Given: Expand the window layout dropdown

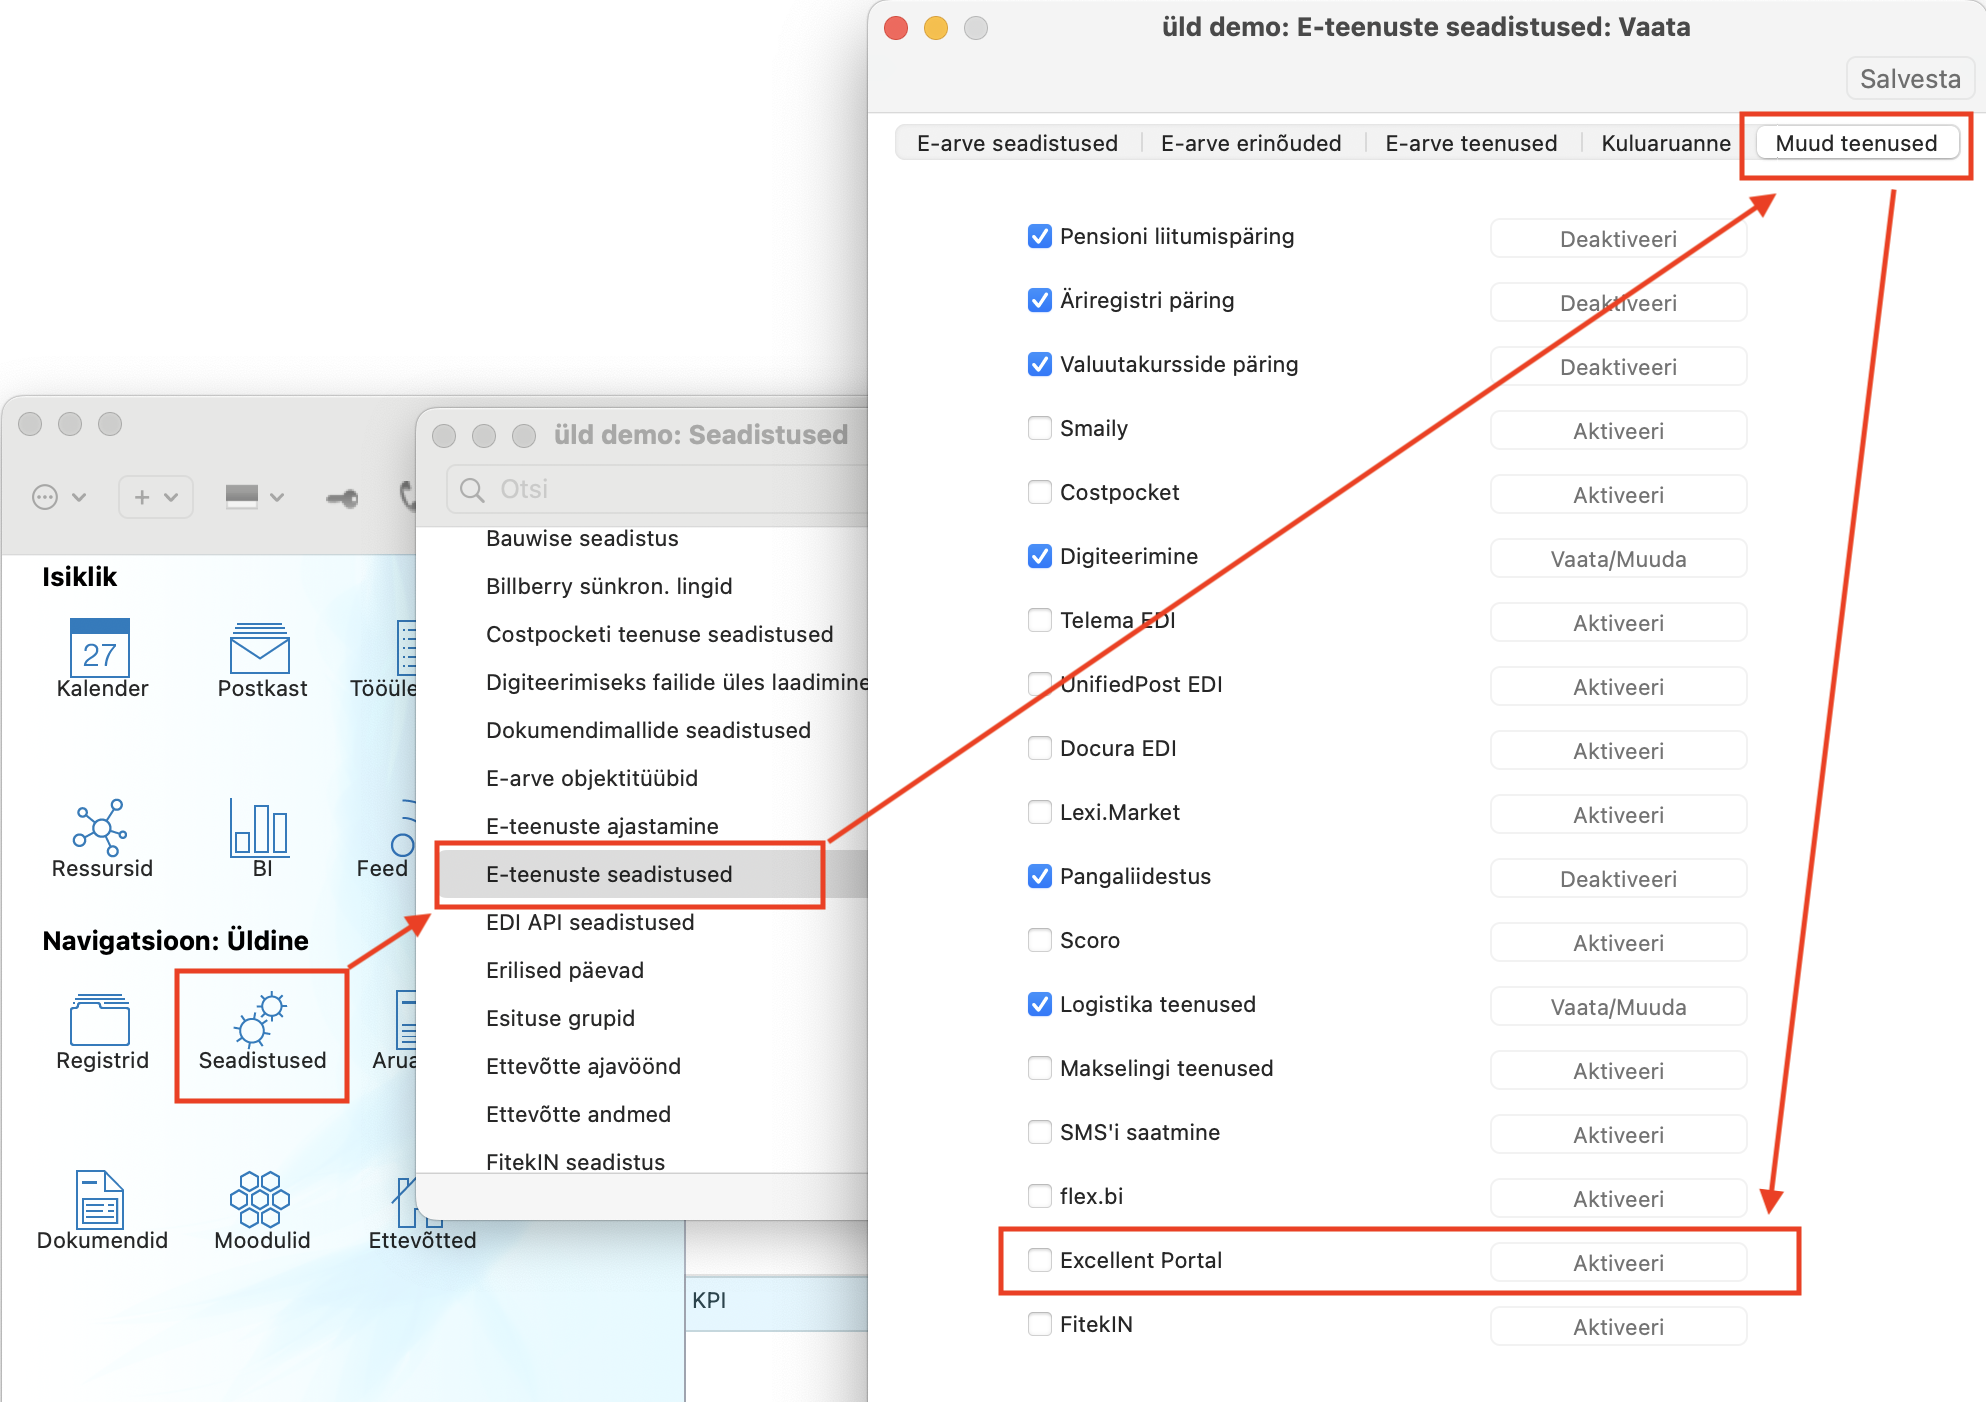Looking at the screenshot, I should (255, 497).
